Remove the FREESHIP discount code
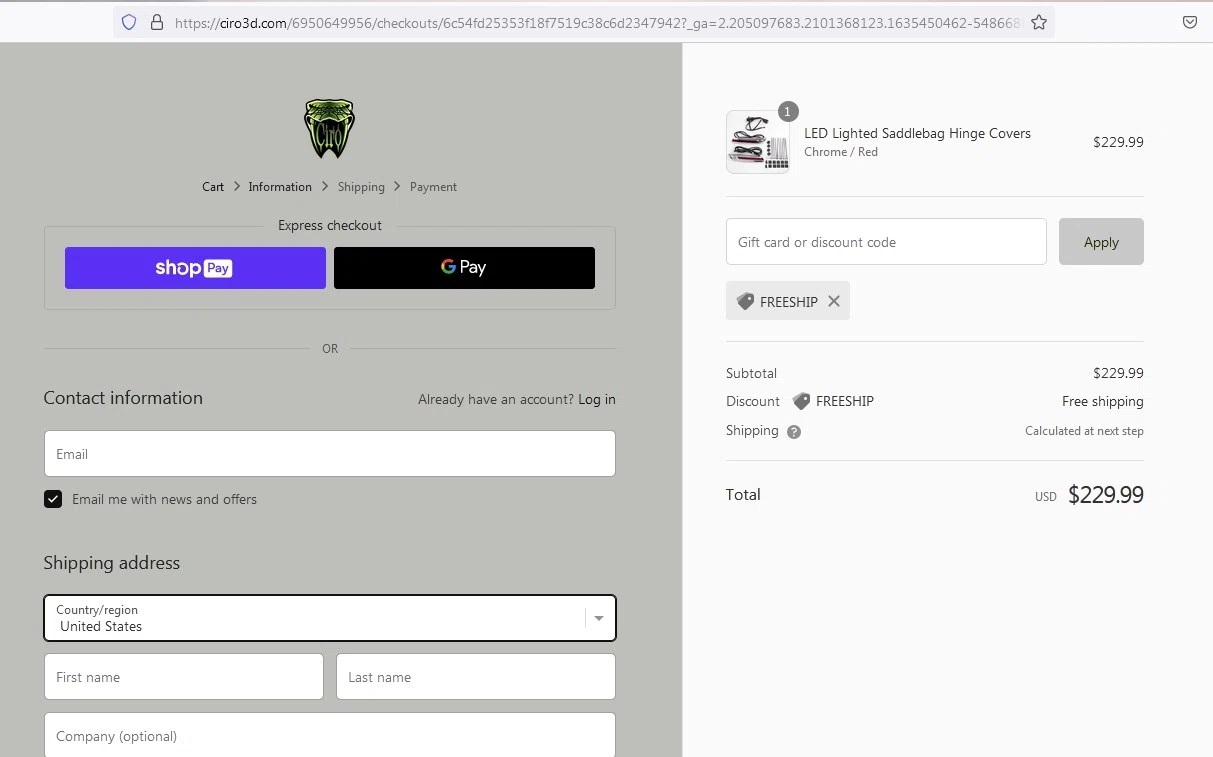The width and height of the screenshot is (1213, 757). coord(834,301)
